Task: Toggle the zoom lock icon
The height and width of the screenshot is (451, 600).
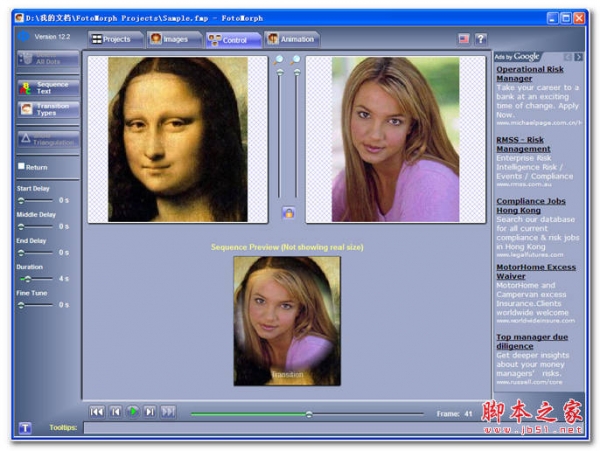Action: coord(289,213)
